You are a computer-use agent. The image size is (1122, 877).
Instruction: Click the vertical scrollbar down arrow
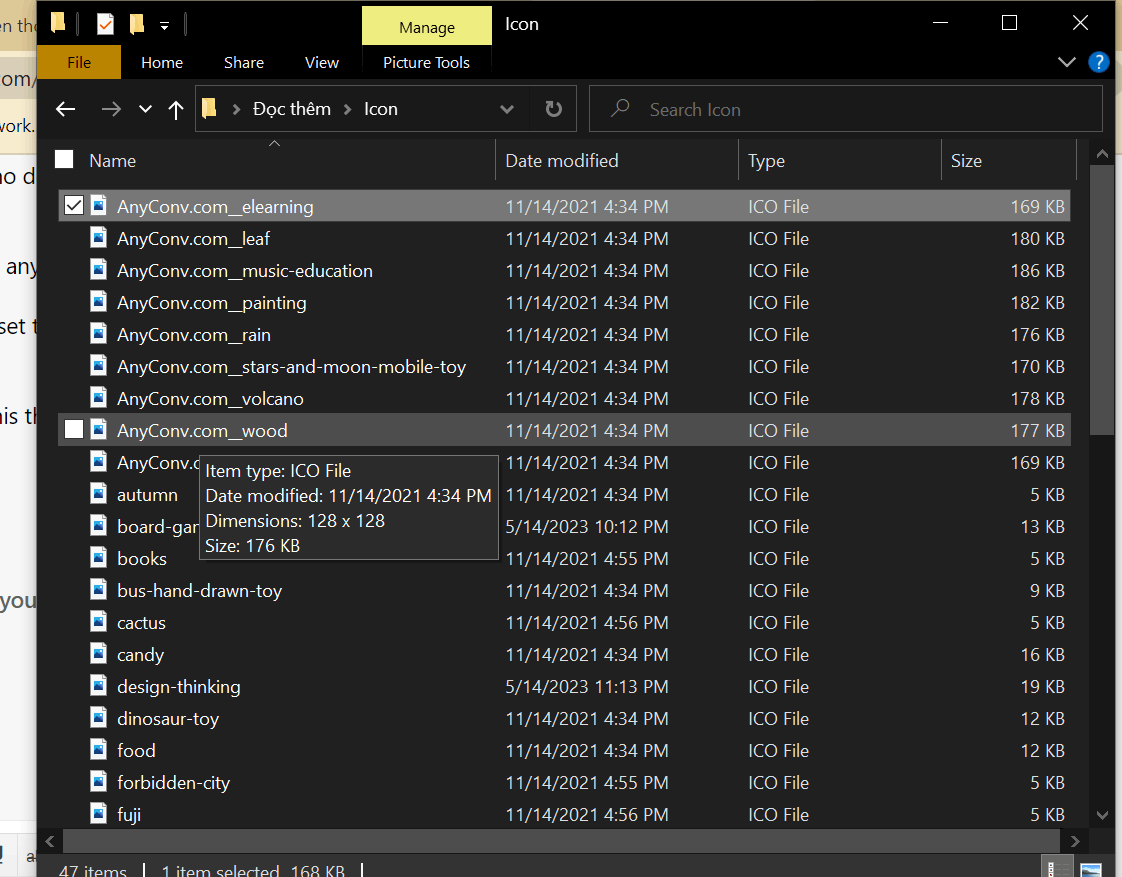[1102, 815]
